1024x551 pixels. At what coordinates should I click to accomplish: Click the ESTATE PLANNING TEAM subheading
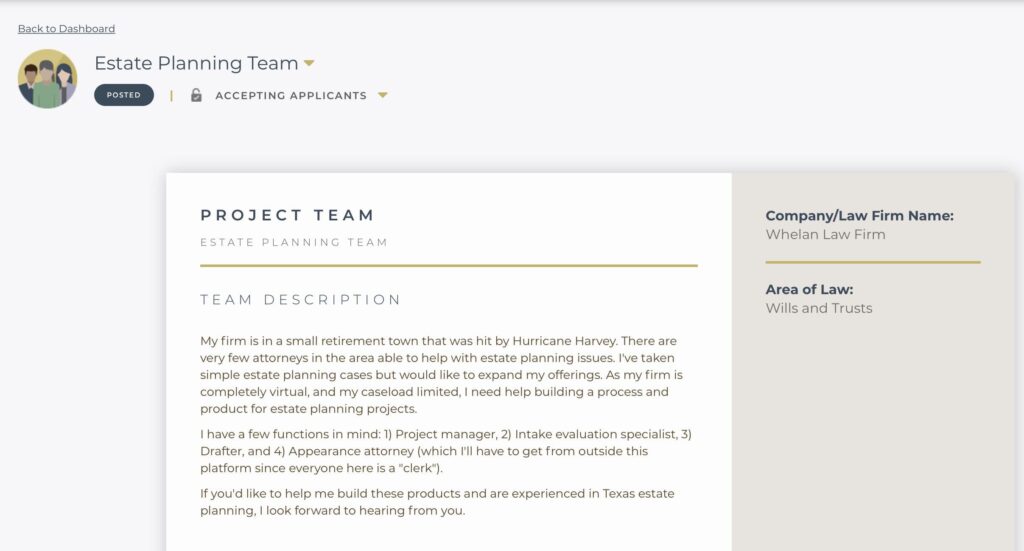click(x=293, y=242)
